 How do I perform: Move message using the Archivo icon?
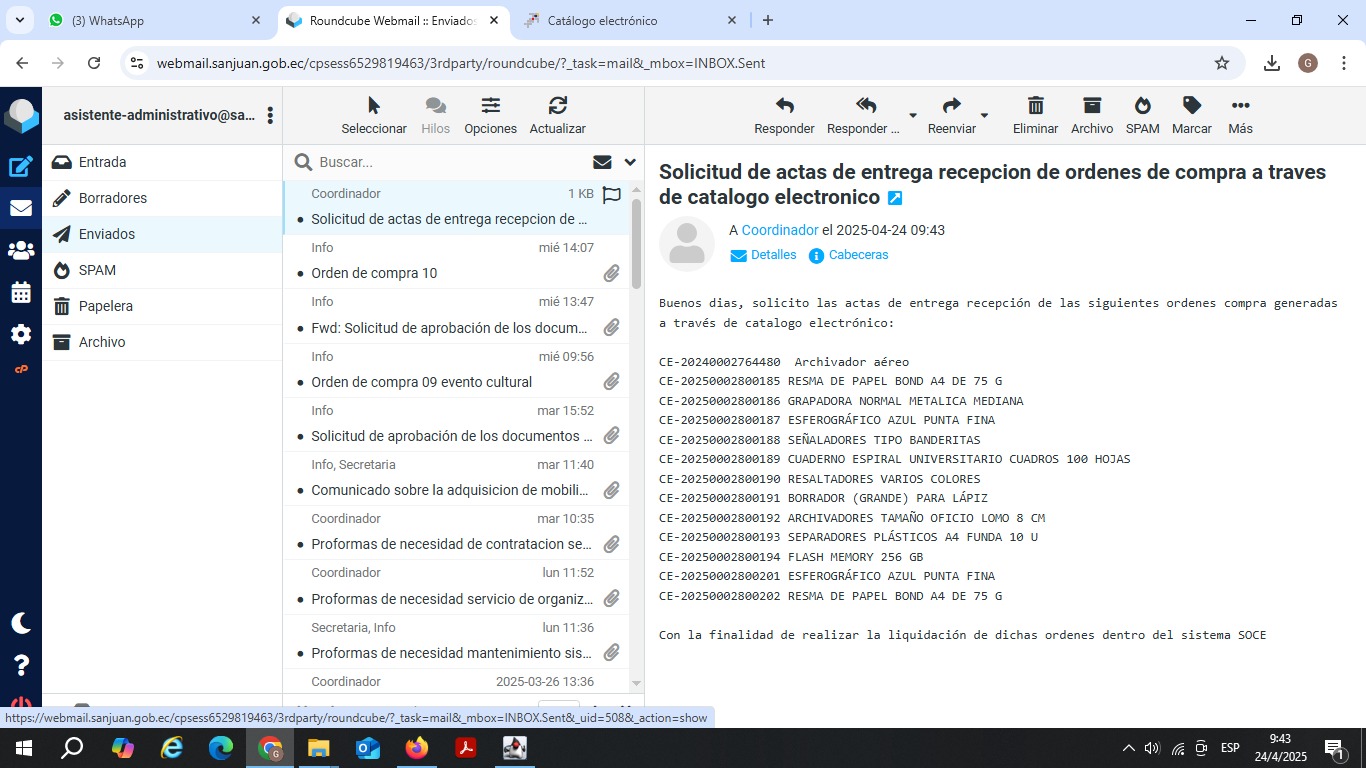coord(1091,106)
